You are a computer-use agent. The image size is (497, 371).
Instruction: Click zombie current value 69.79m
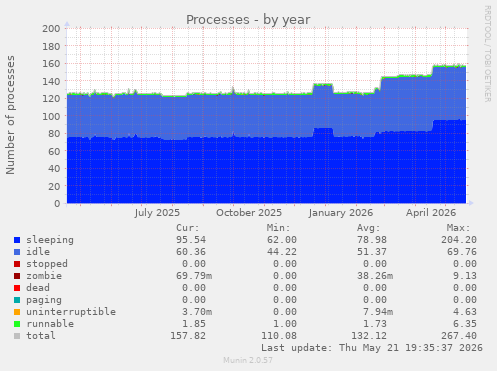click(x=194, y=276)
